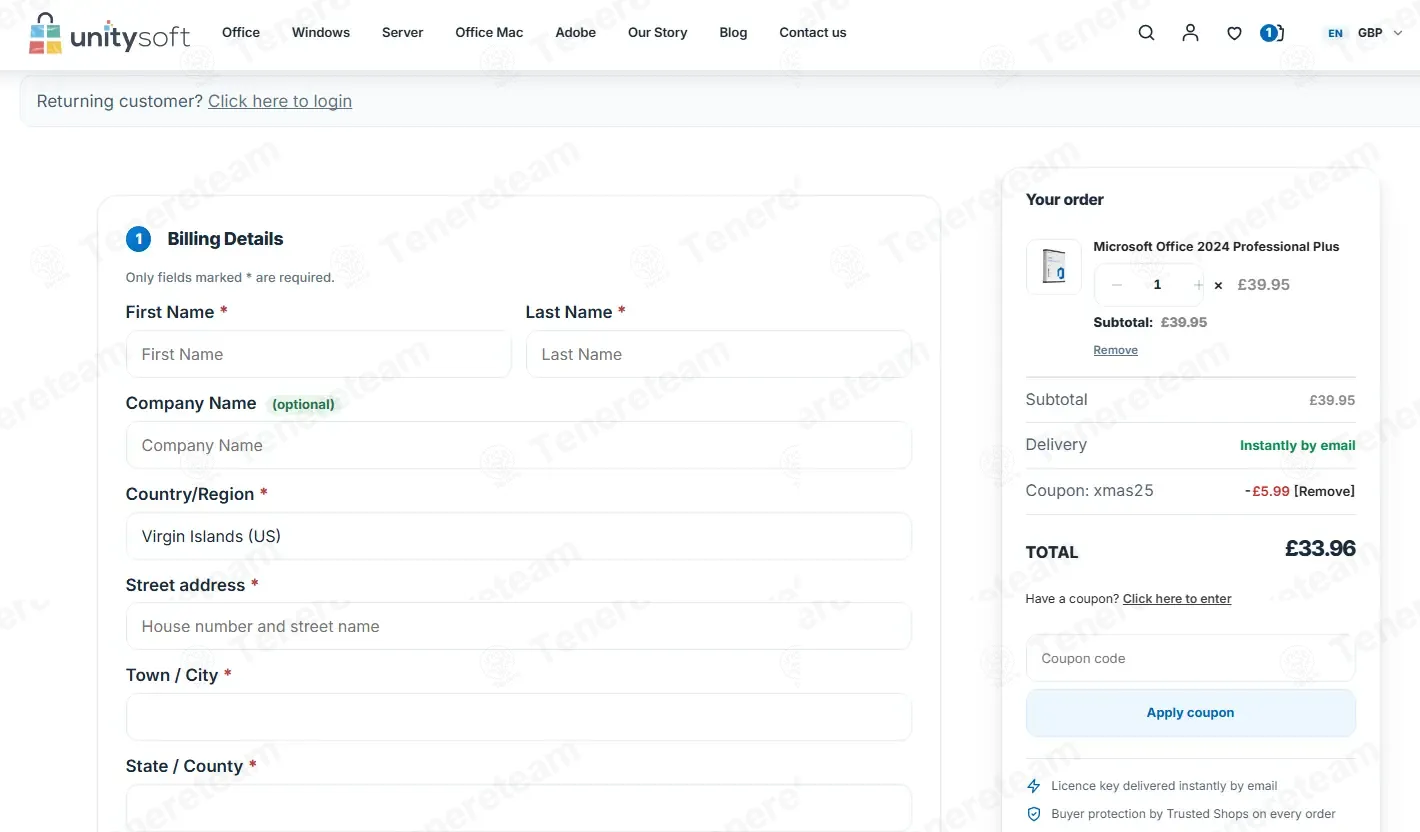Open the site search icon
Viewport: 1420px width, 832px height.
tap(1146, 33)
